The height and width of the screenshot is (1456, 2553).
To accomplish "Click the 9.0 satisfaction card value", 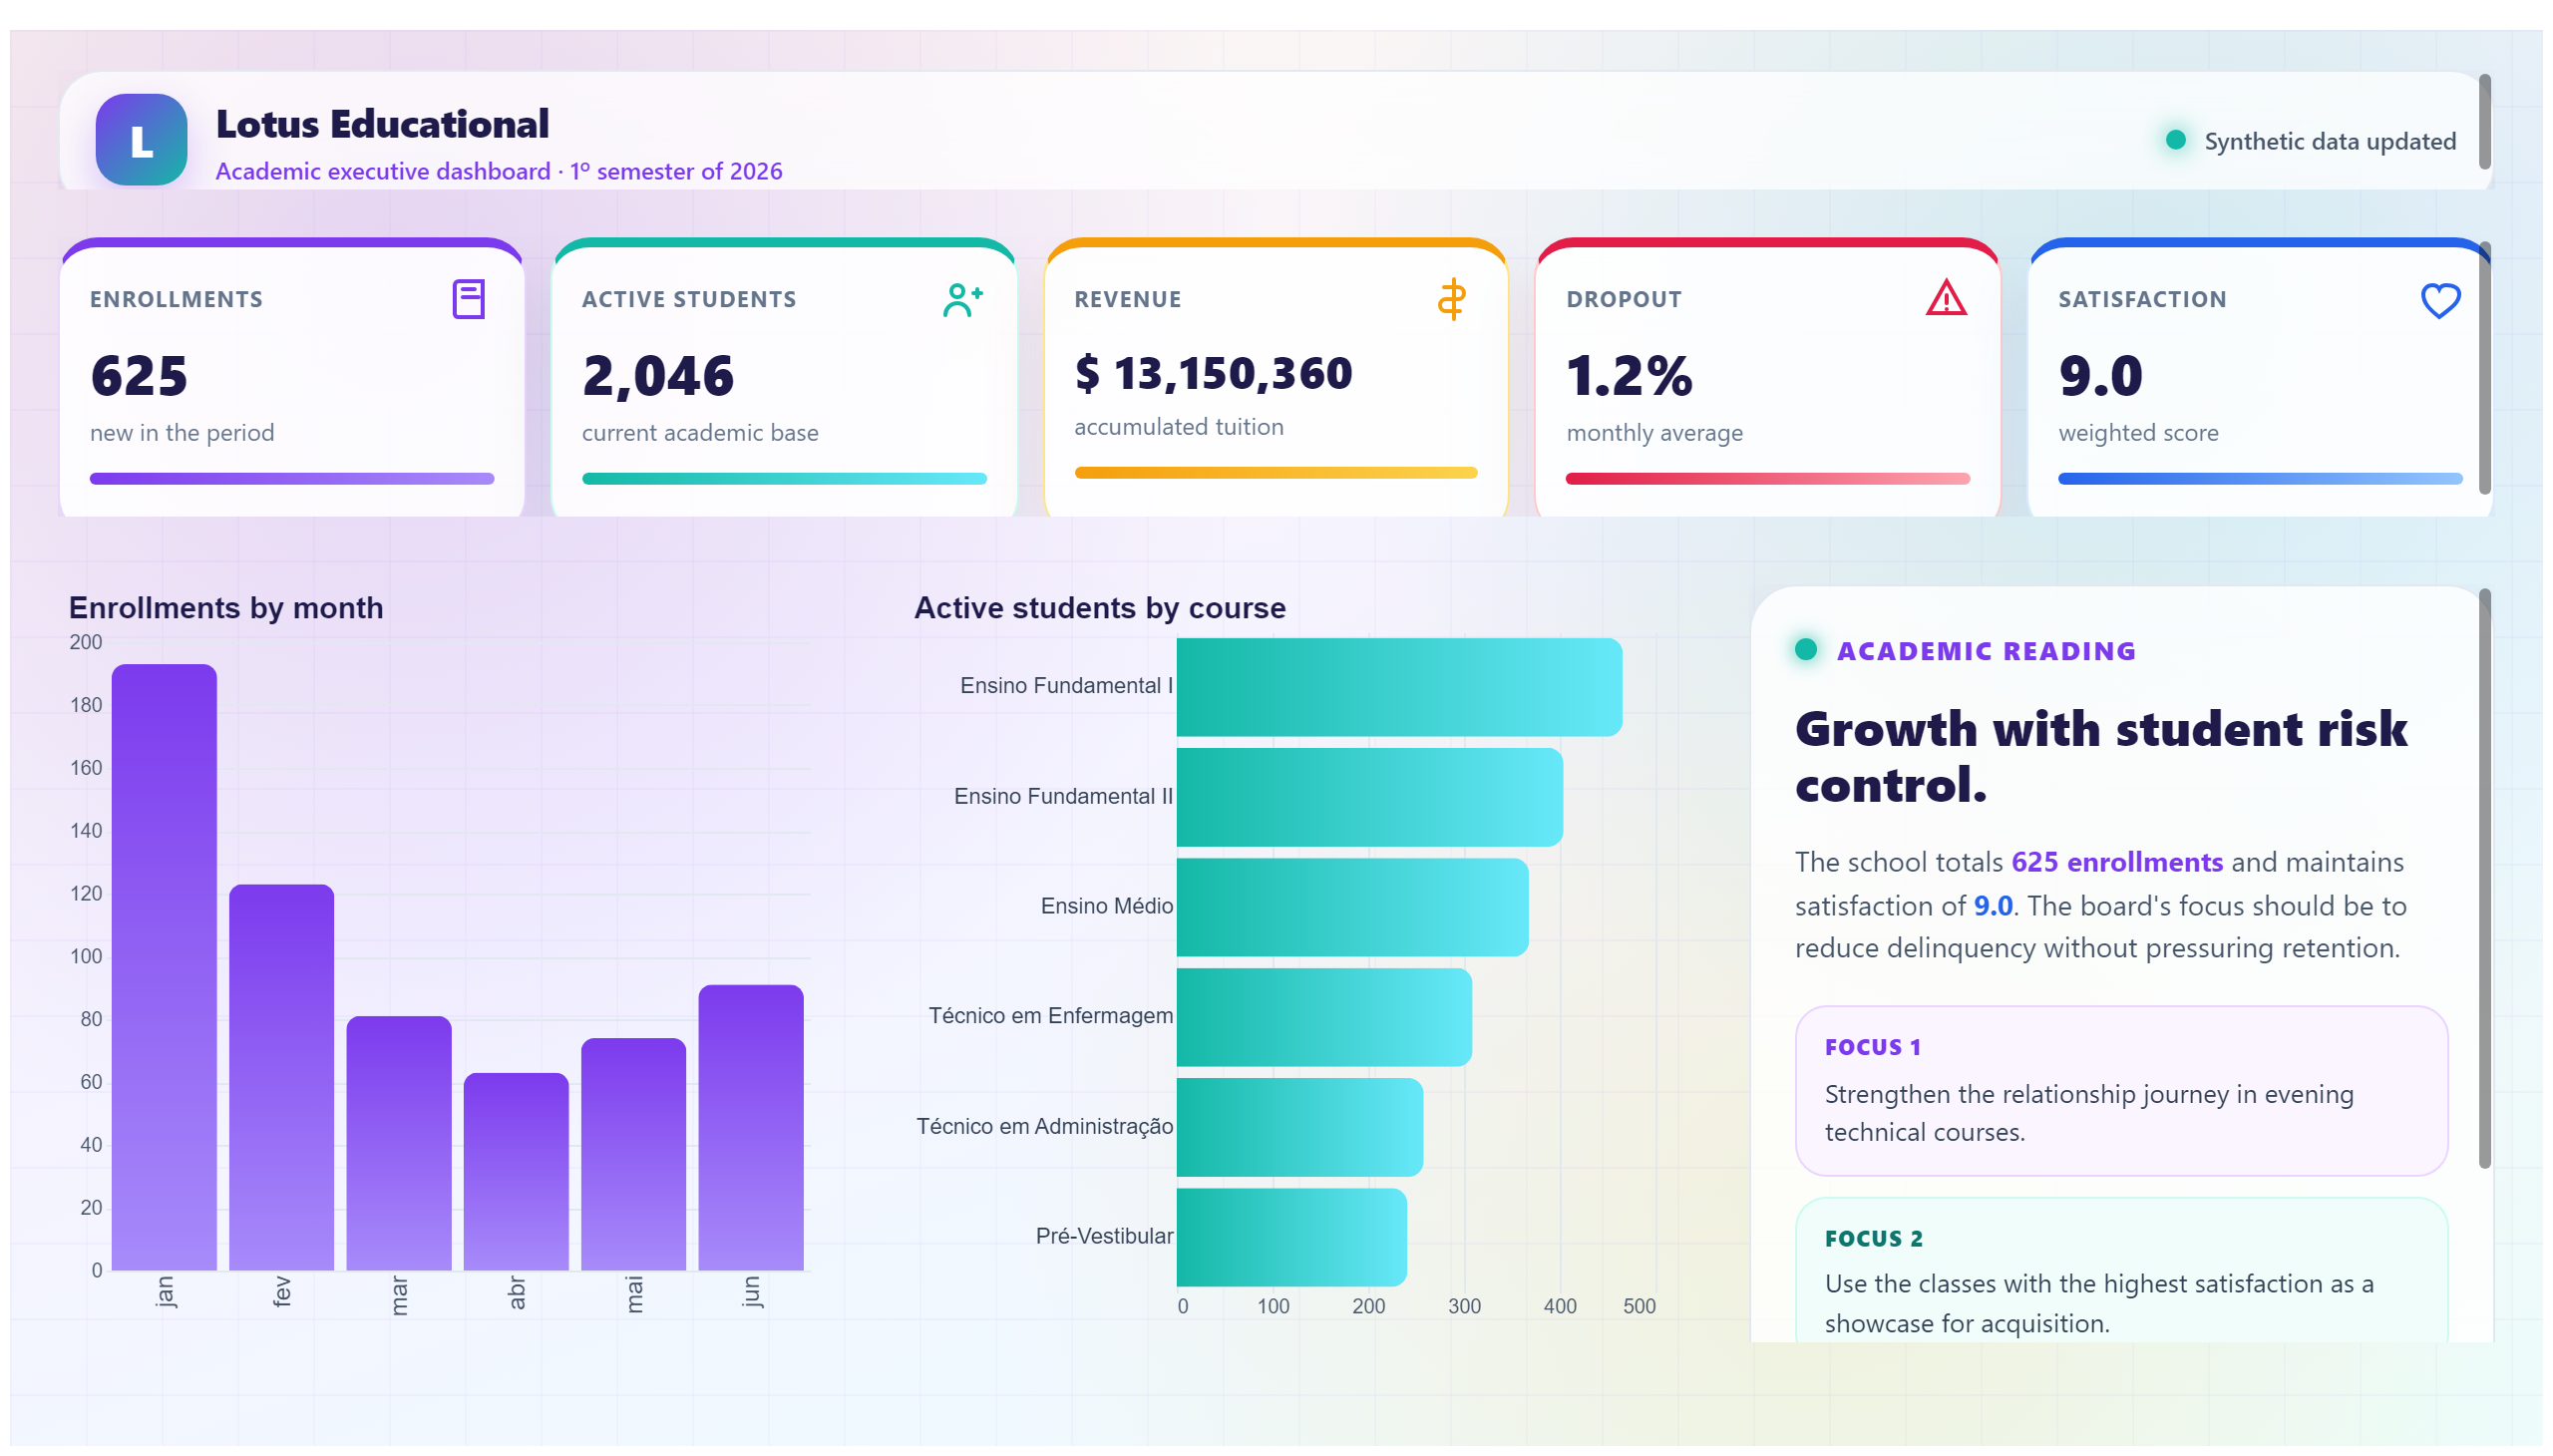I will 2099,376.
